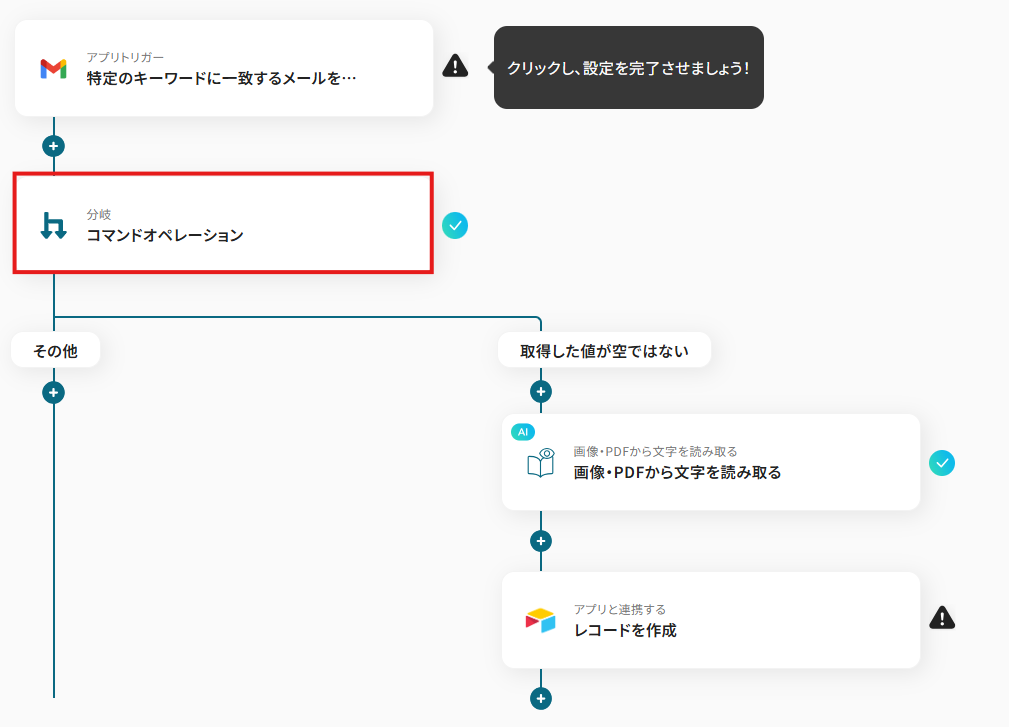Add a step below レコードを作成
1009x727 pixels.
pyautogui.click(x=541, y=699)
